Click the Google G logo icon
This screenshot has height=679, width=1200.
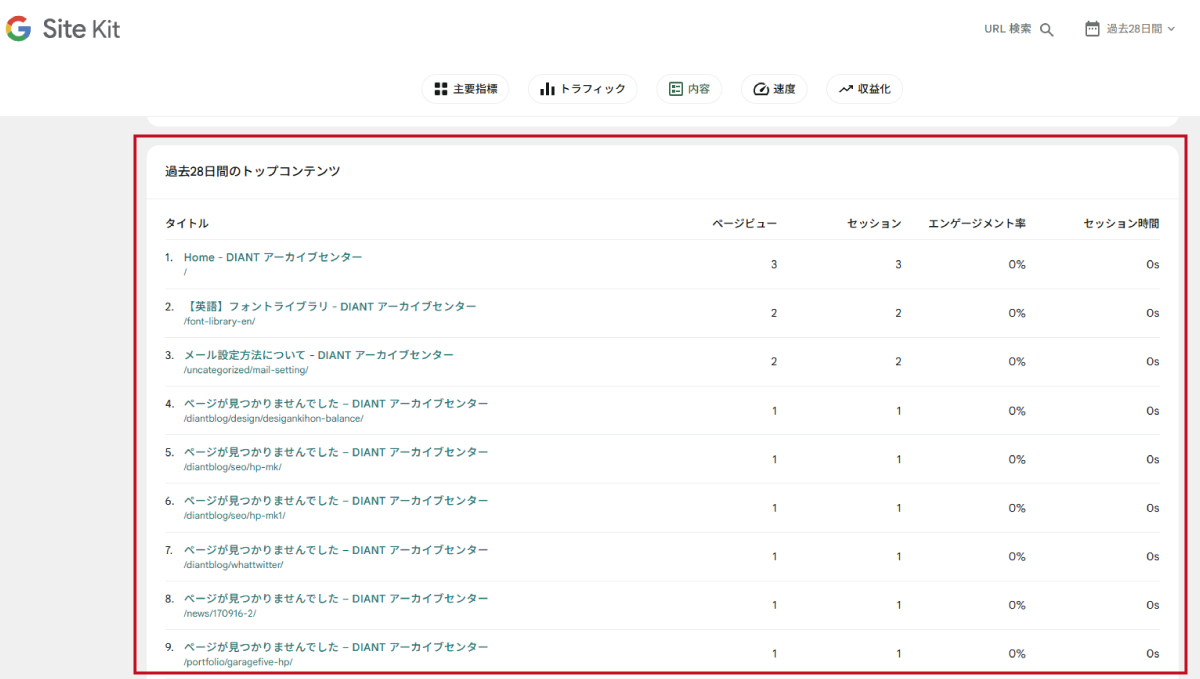(x=18, y=29)
